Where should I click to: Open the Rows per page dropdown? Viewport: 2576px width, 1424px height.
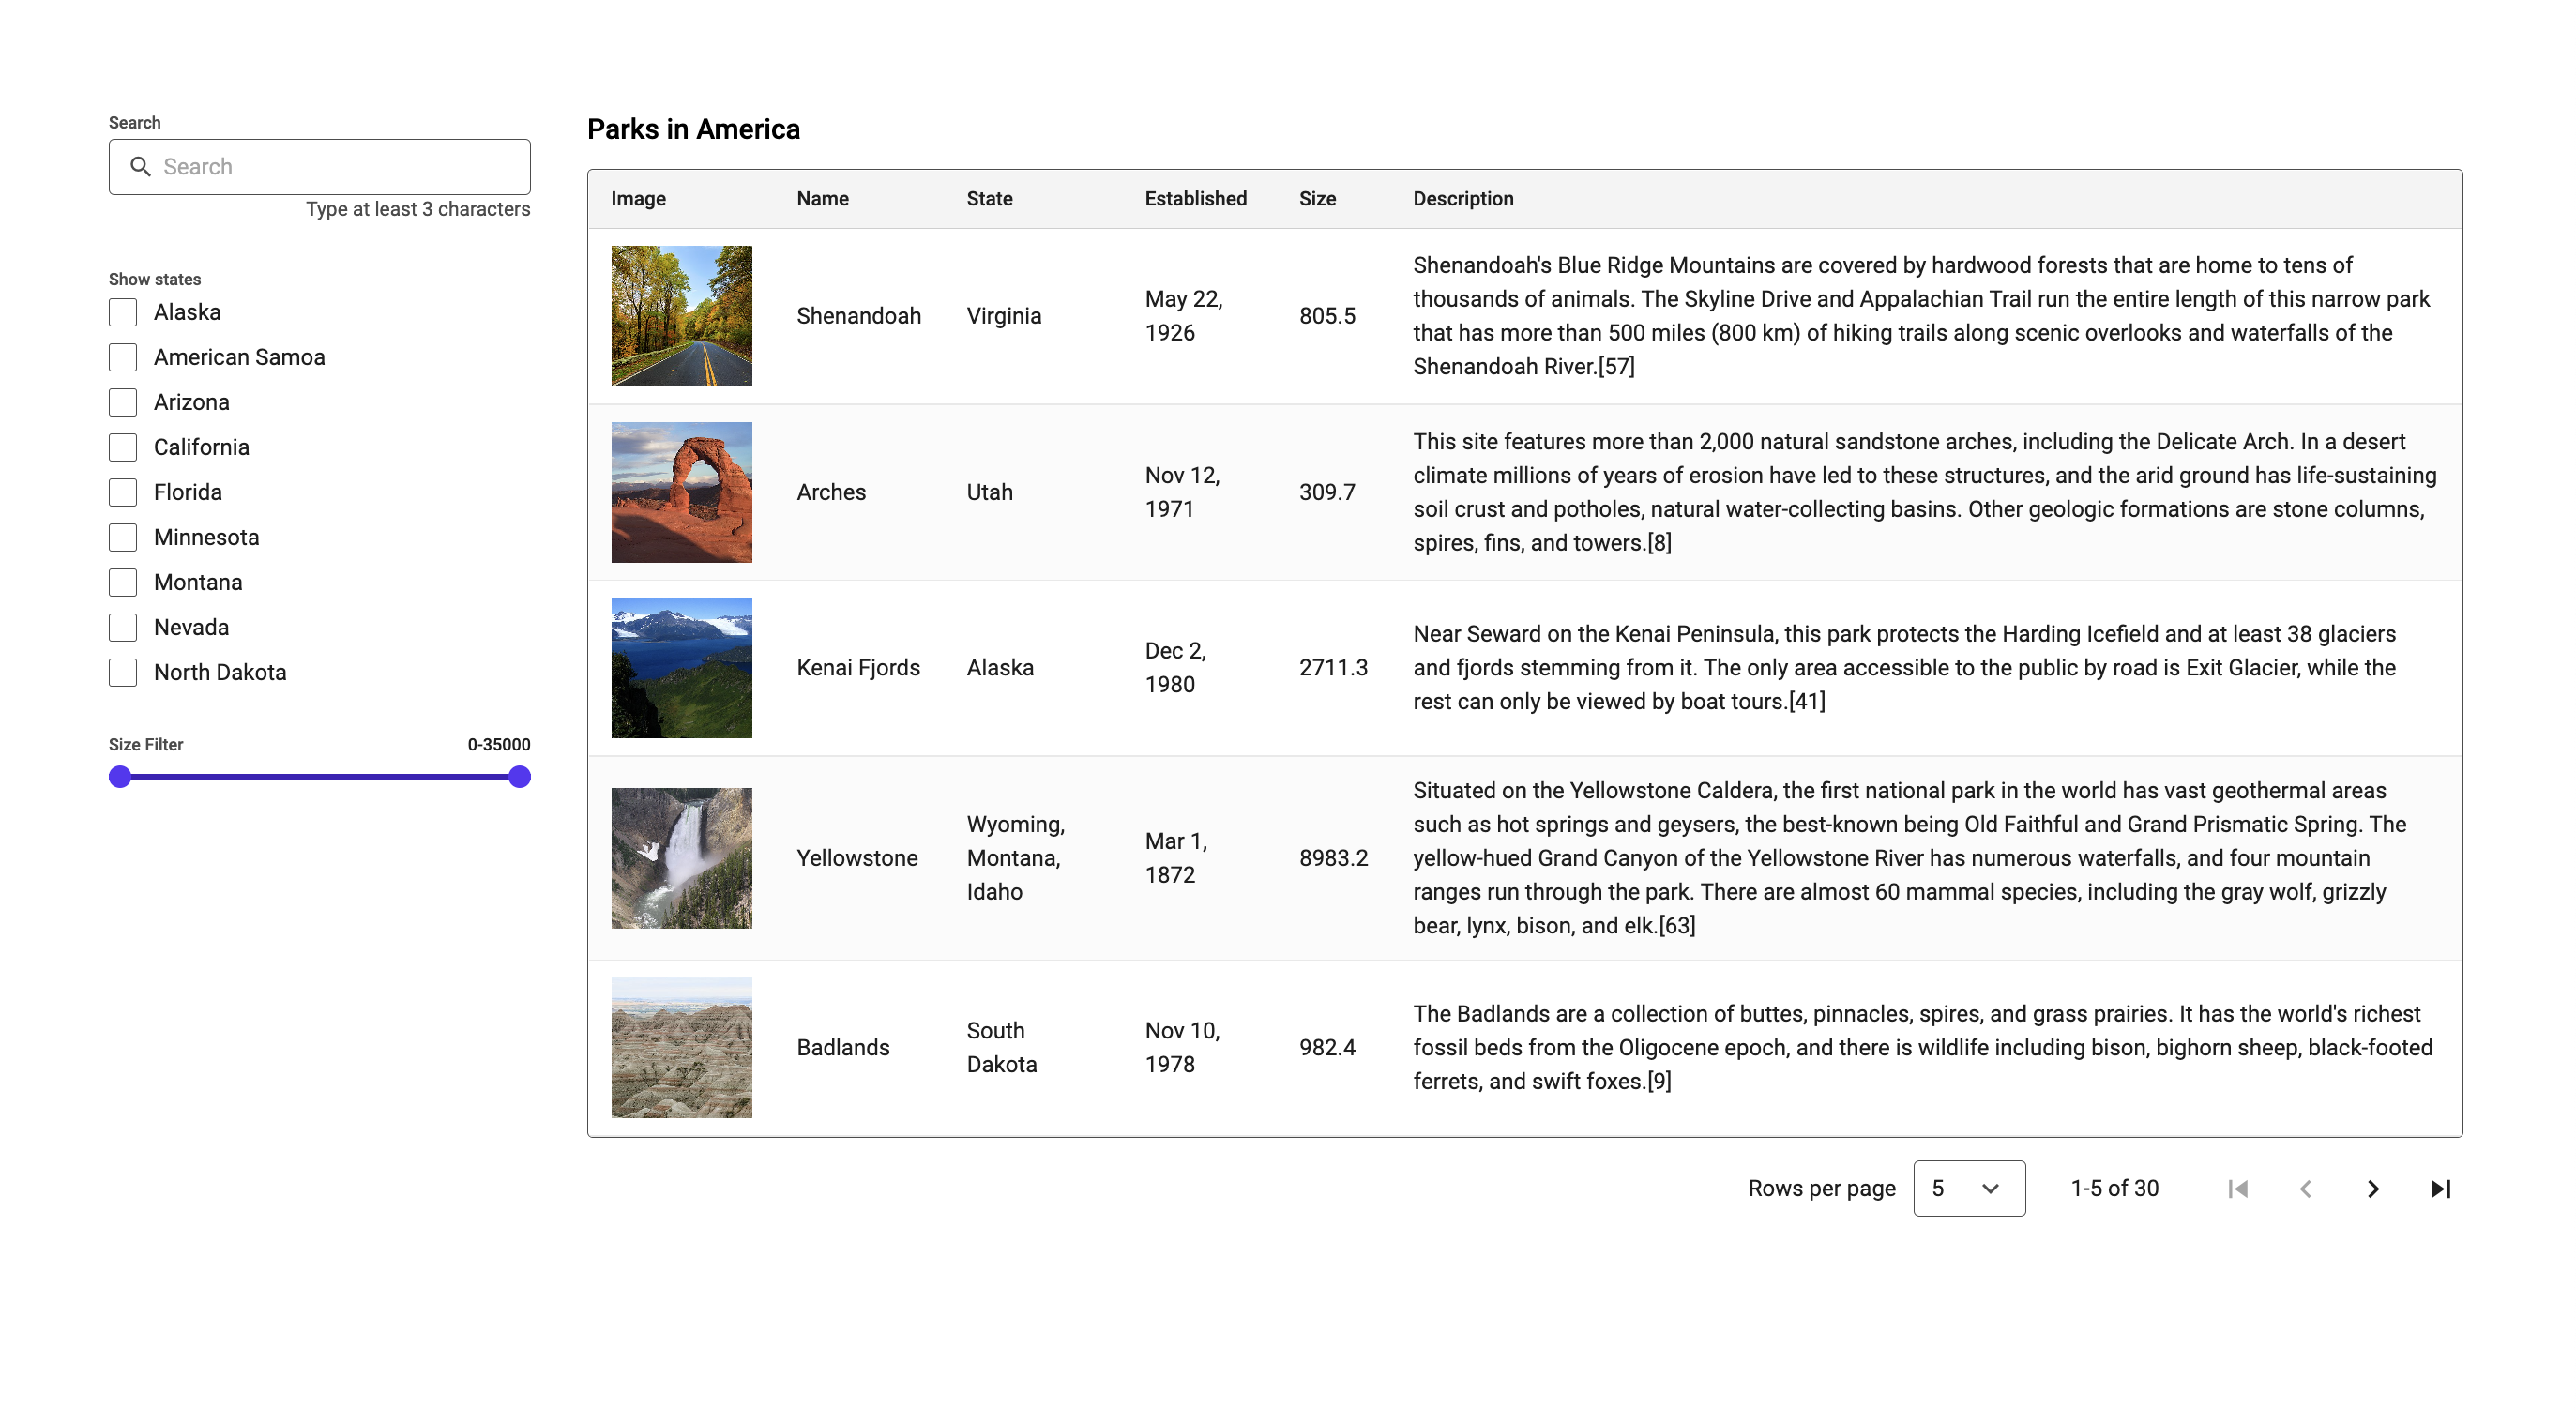point(1968,1189)
